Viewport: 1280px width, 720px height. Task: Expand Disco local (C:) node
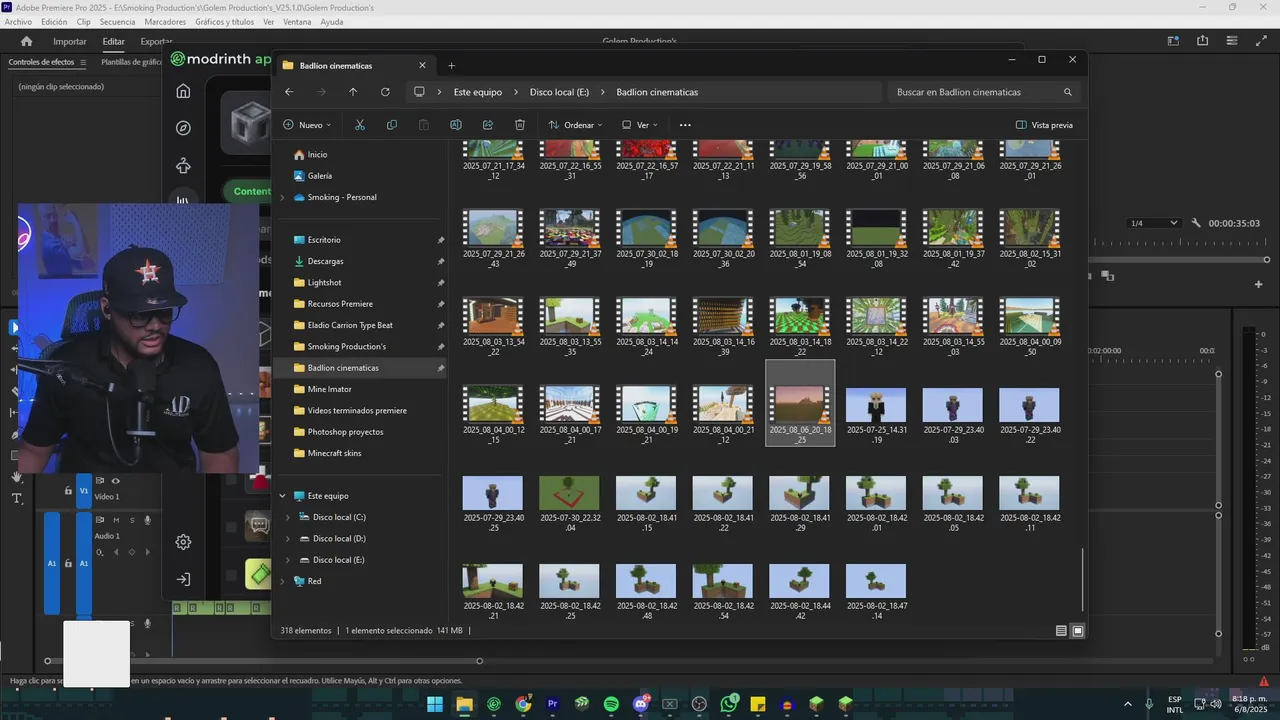point(288,517)
